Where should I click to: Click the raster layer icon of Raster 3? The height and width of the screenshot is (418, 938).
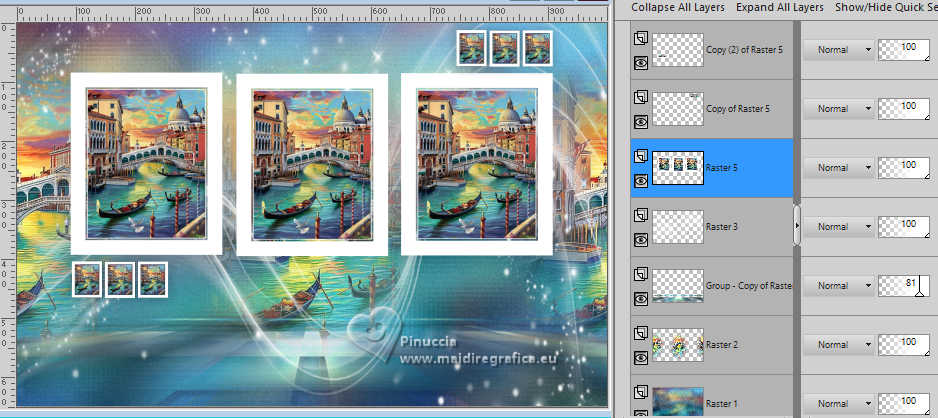640,215
